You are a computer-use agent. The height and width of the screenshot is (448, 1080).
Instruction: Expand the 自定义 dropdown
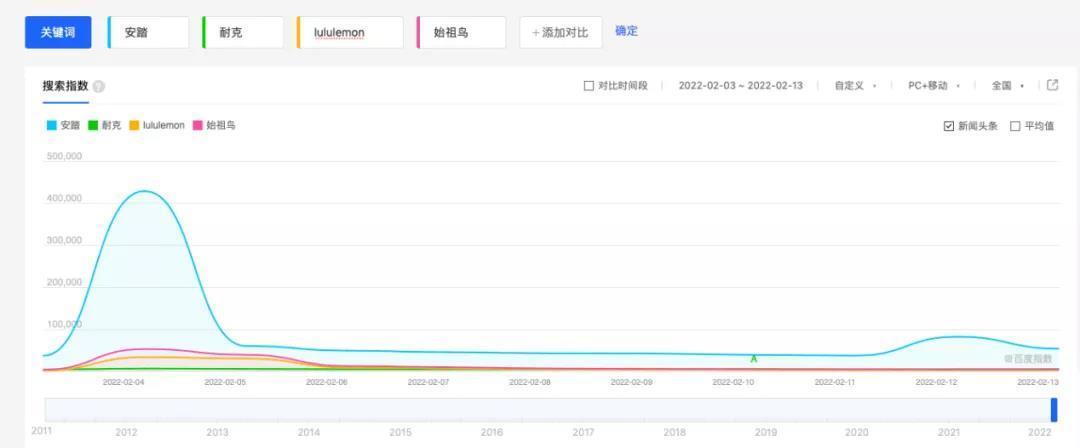click(x=855, y=86)
